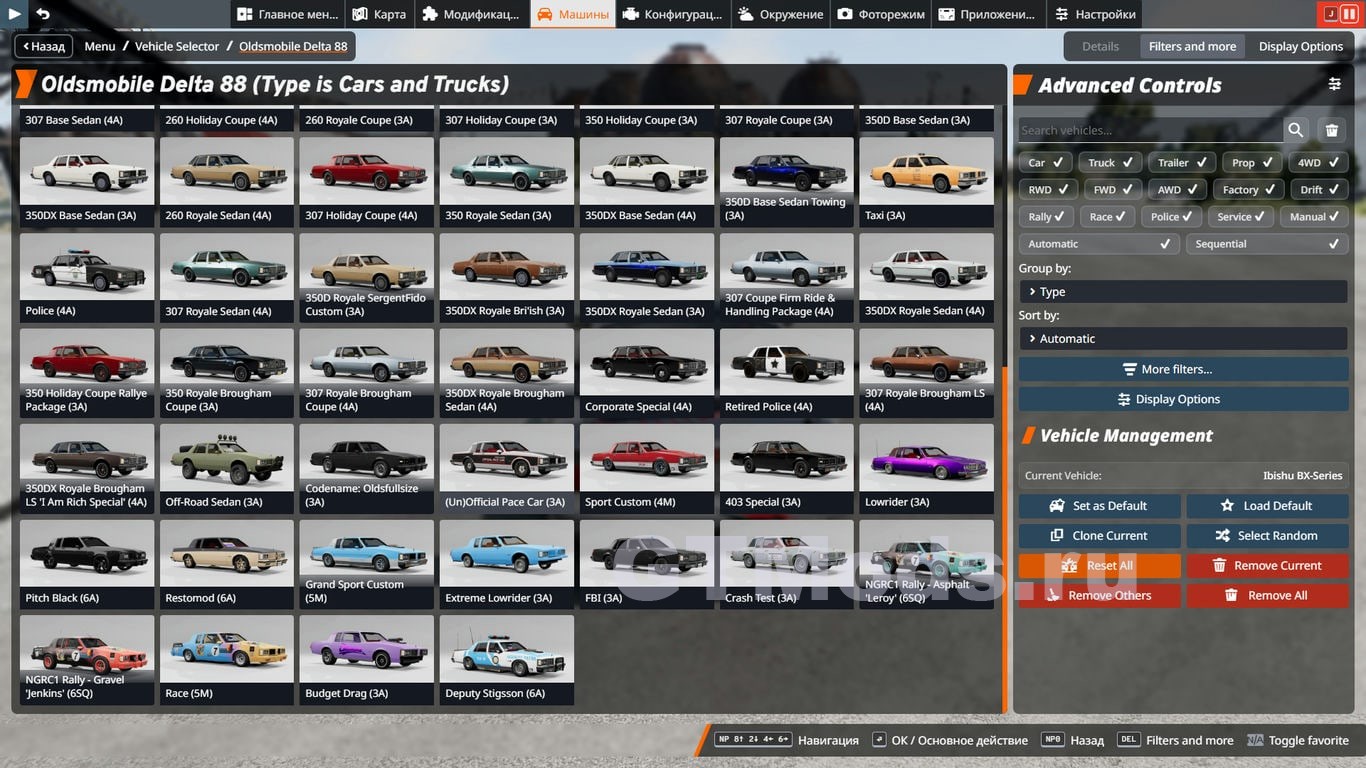
Task: Toggle the Police filter checkbox
Action: pos(1172,216)
